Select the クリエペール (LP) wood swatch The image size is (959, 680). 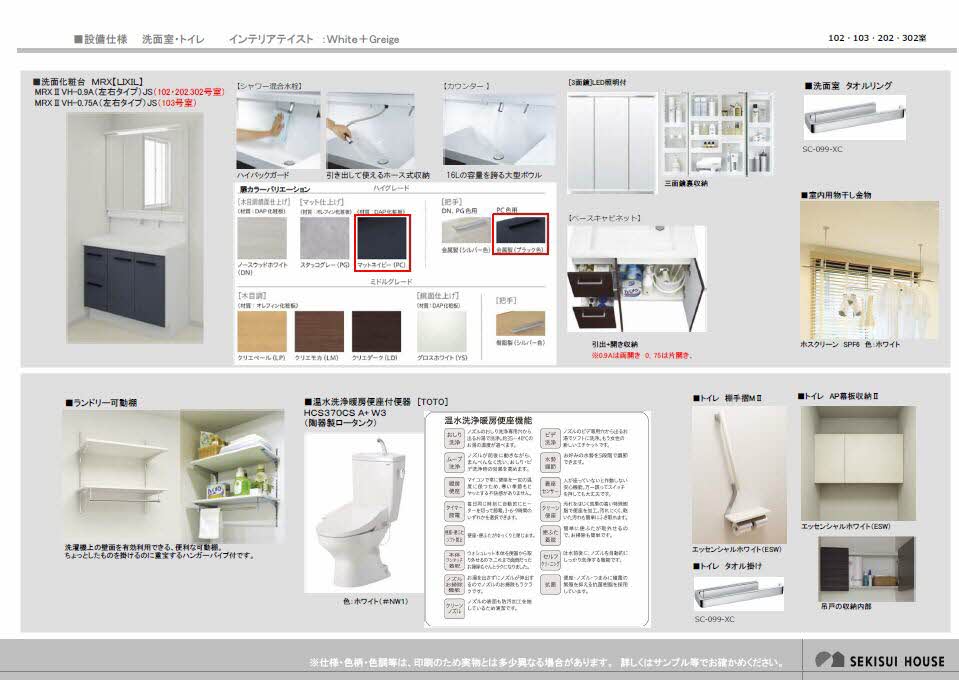point(261,331)
